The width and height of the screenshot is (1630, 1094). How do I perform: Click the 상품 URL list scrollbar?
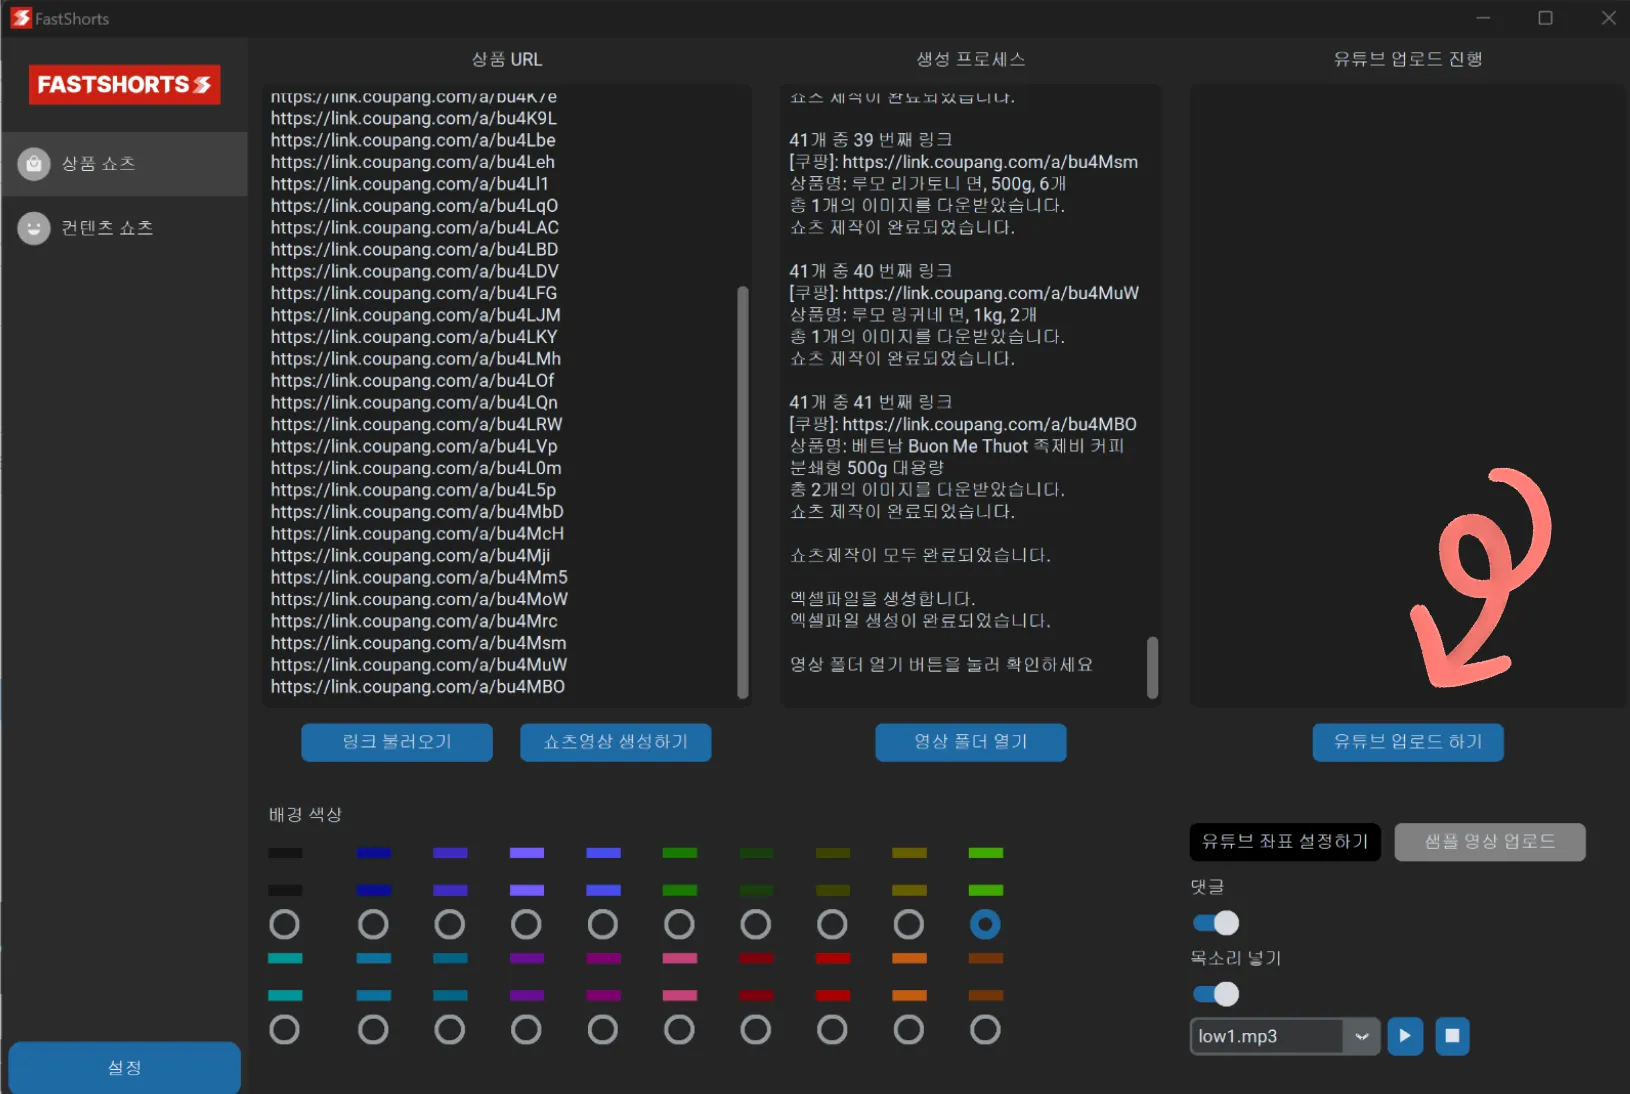(x=742, y=492)
